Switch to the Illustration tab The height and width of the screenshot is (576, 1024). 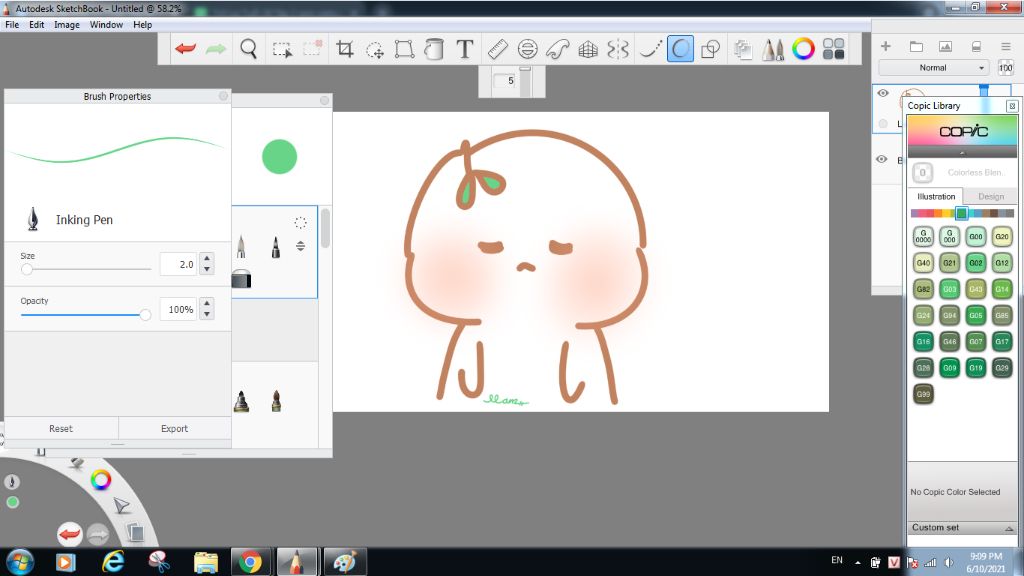pos(936,197)
